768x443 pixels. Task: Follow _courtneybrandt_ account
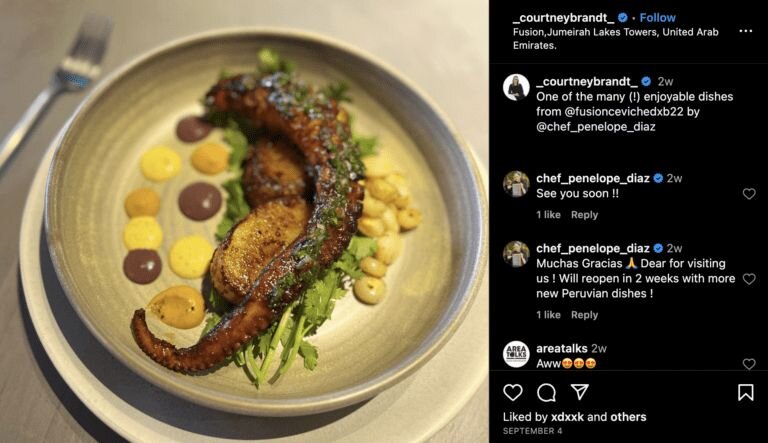point(657,18)
